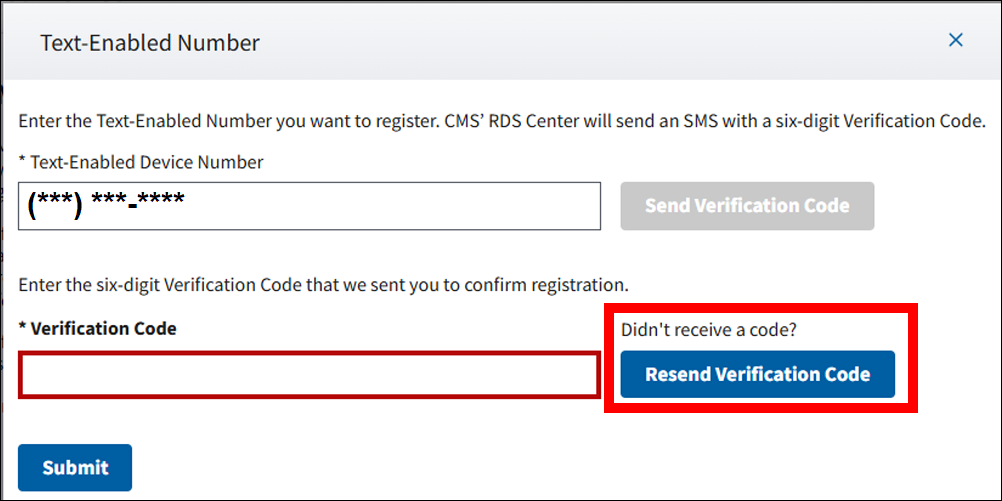Click the masked (***) ***-**** number text

coord(106,204)
